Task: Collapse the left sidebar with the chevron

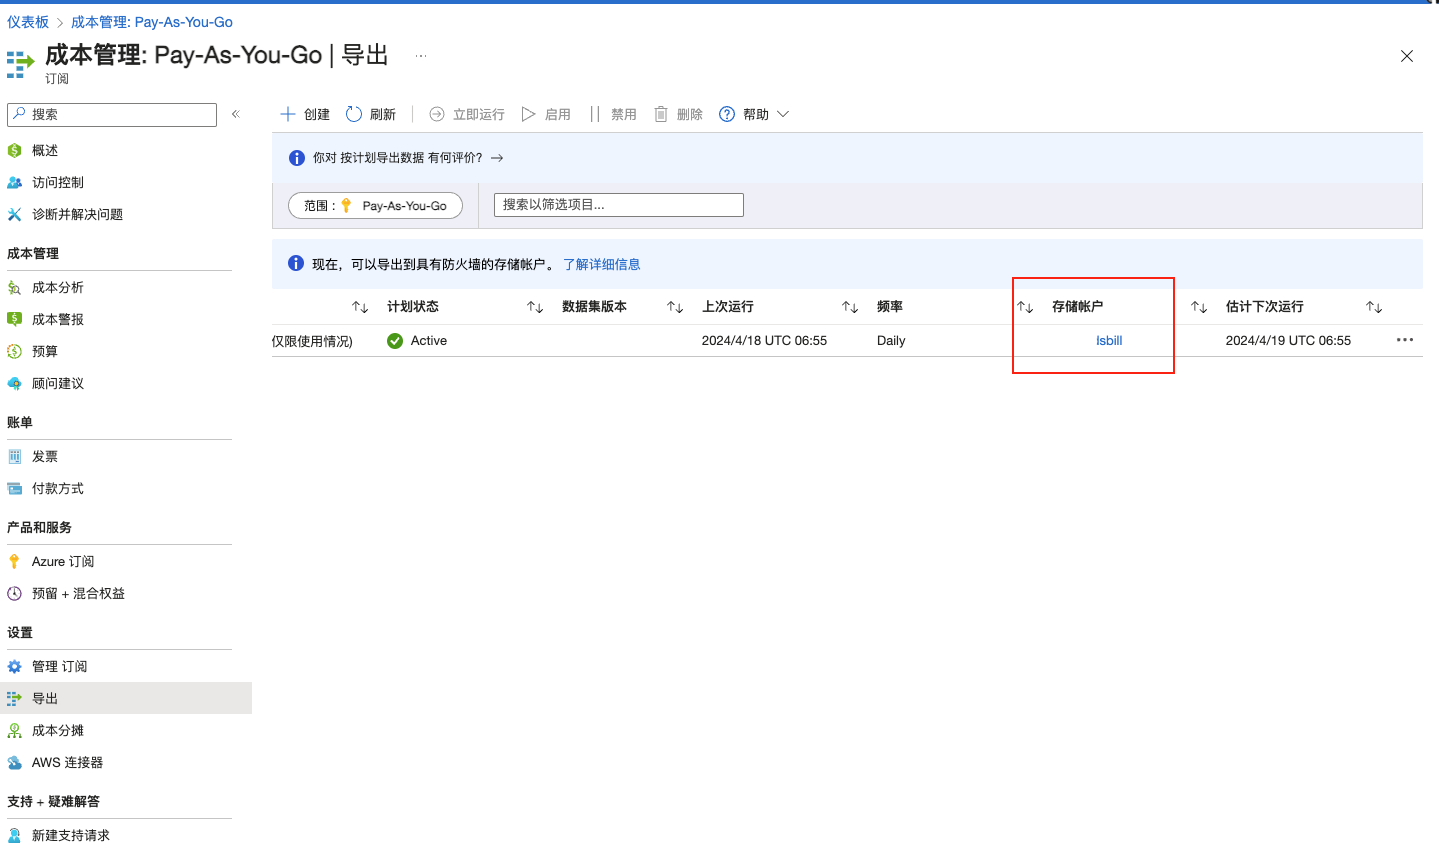Action: (x=236, y=114)
